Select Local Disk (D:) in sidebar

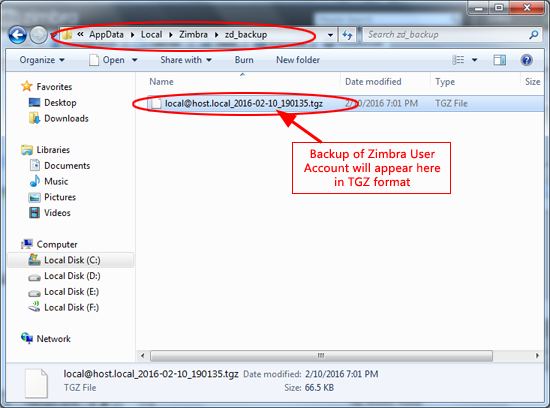[72, 276]
